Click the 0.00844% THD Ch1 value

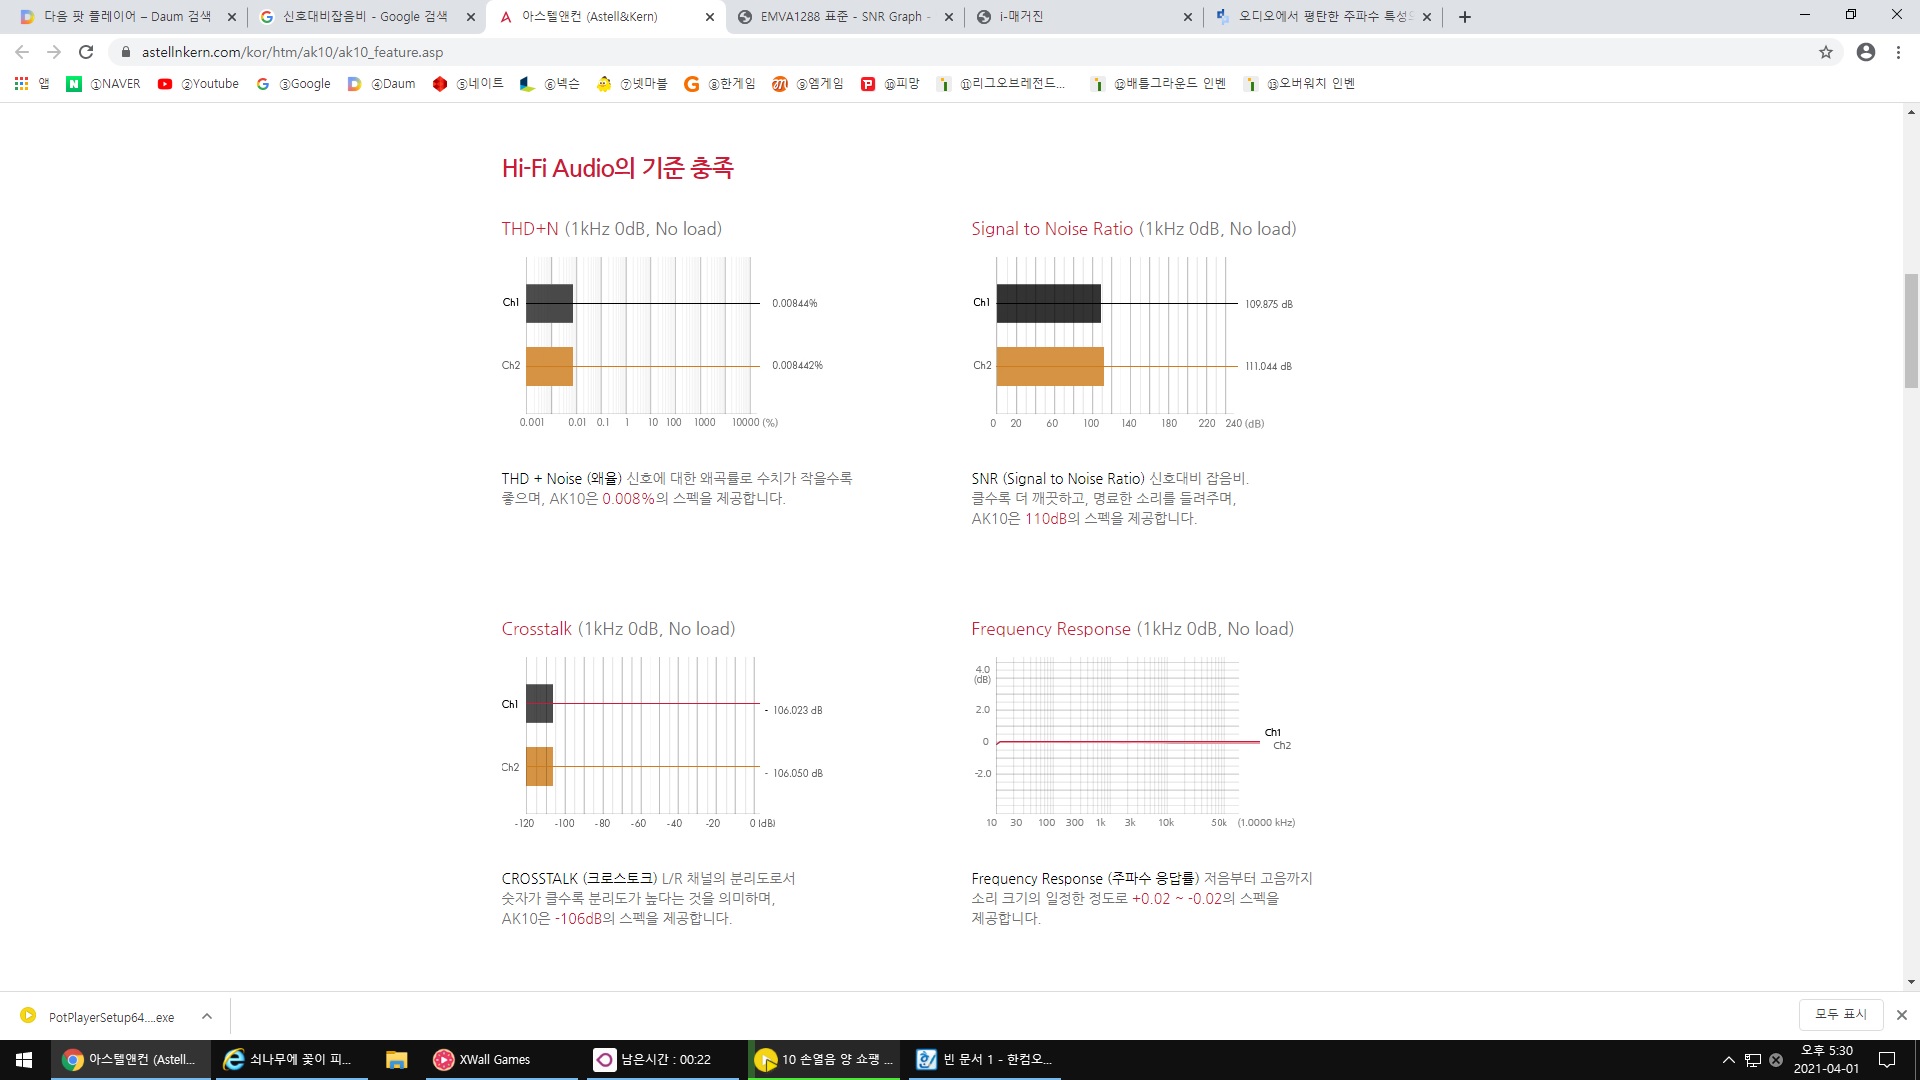coord(794,303)
